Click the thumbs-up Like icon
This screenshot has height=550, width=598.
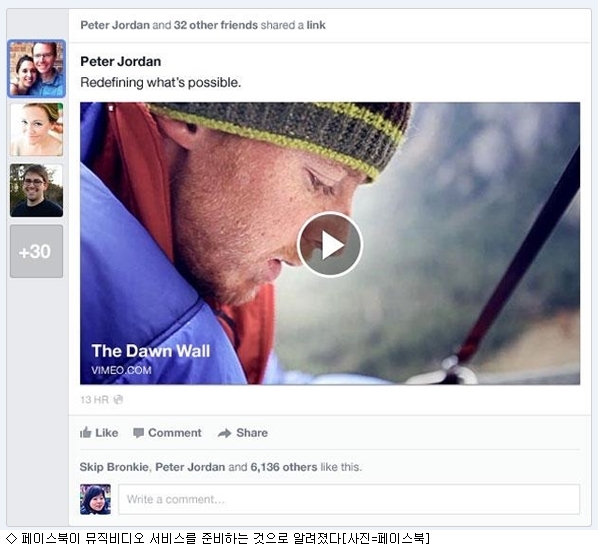coord(86,433)
